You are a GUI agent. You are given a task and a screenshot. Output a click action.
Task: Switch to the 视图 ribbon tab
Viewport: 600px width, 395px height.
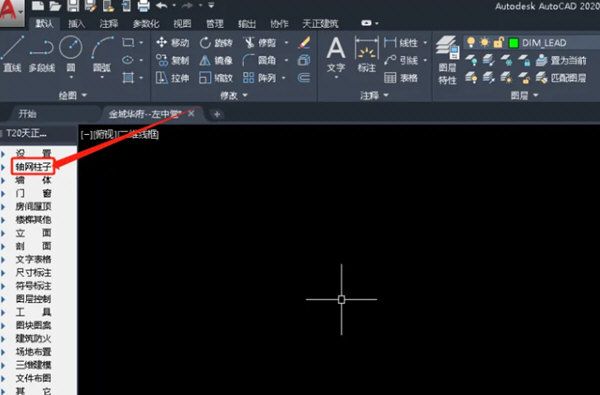pyautogui.click(x=182, y=24)
